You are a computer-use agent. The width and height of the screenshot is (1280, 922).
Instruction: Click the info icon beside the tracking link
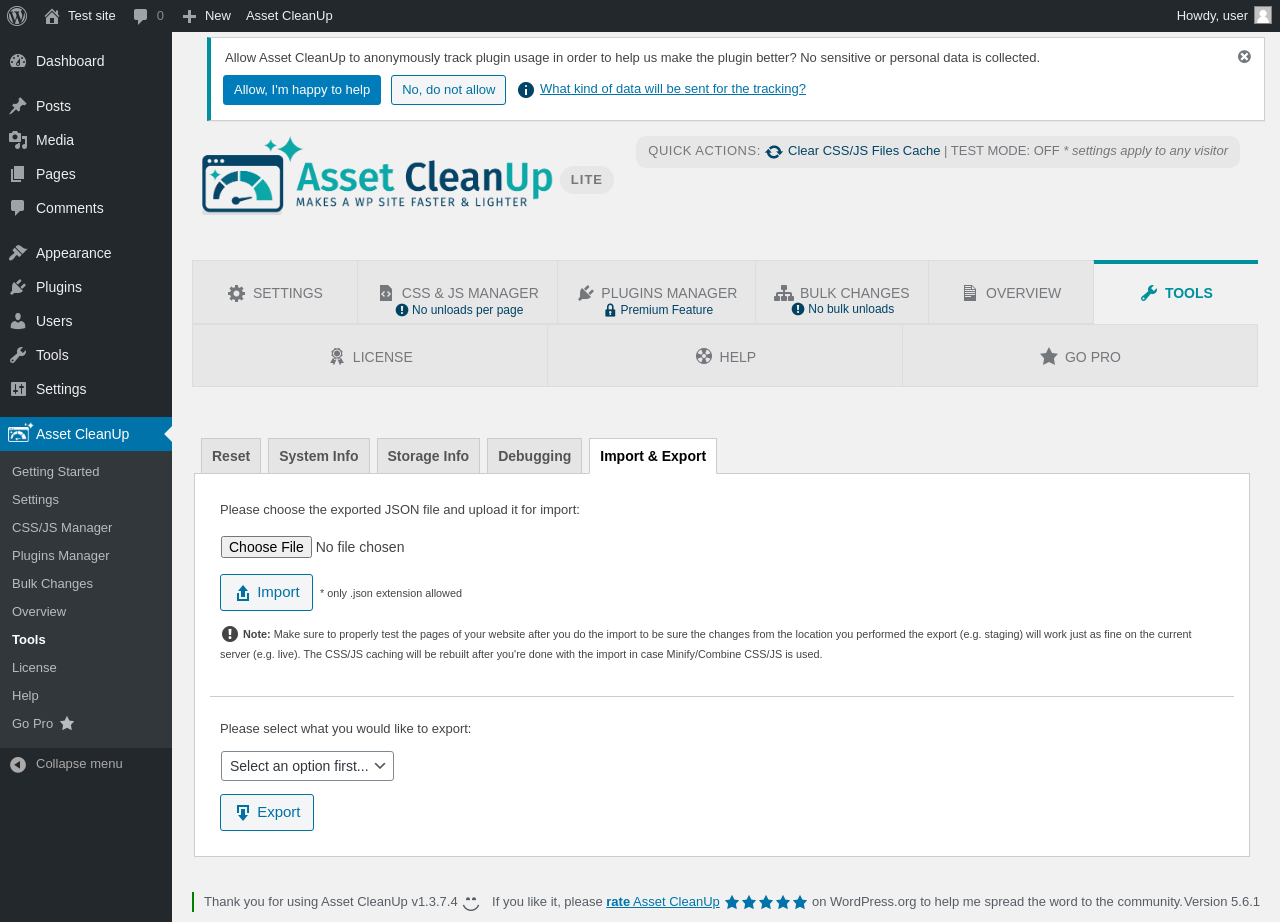point(526,90)
